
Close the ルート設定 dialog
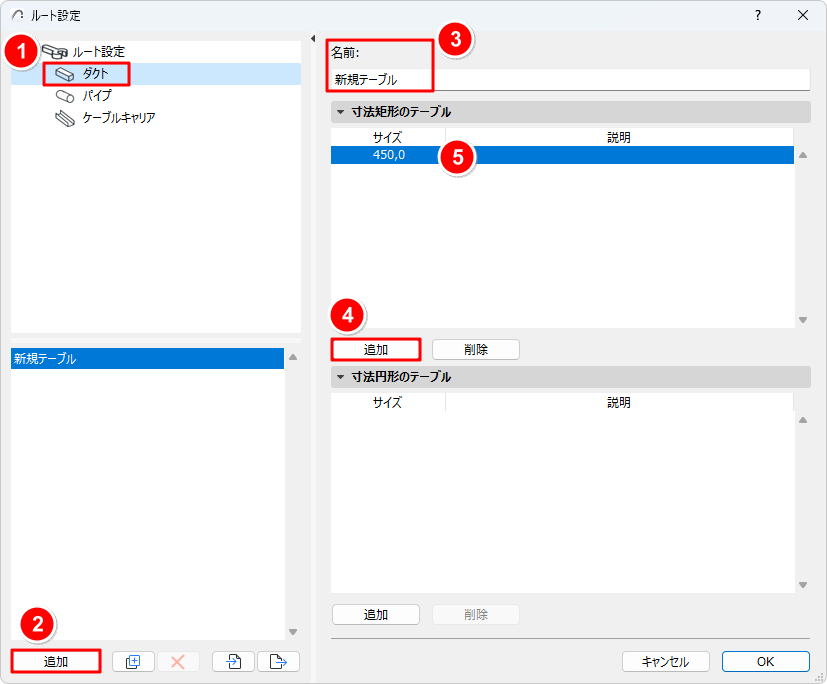[803, 15]
